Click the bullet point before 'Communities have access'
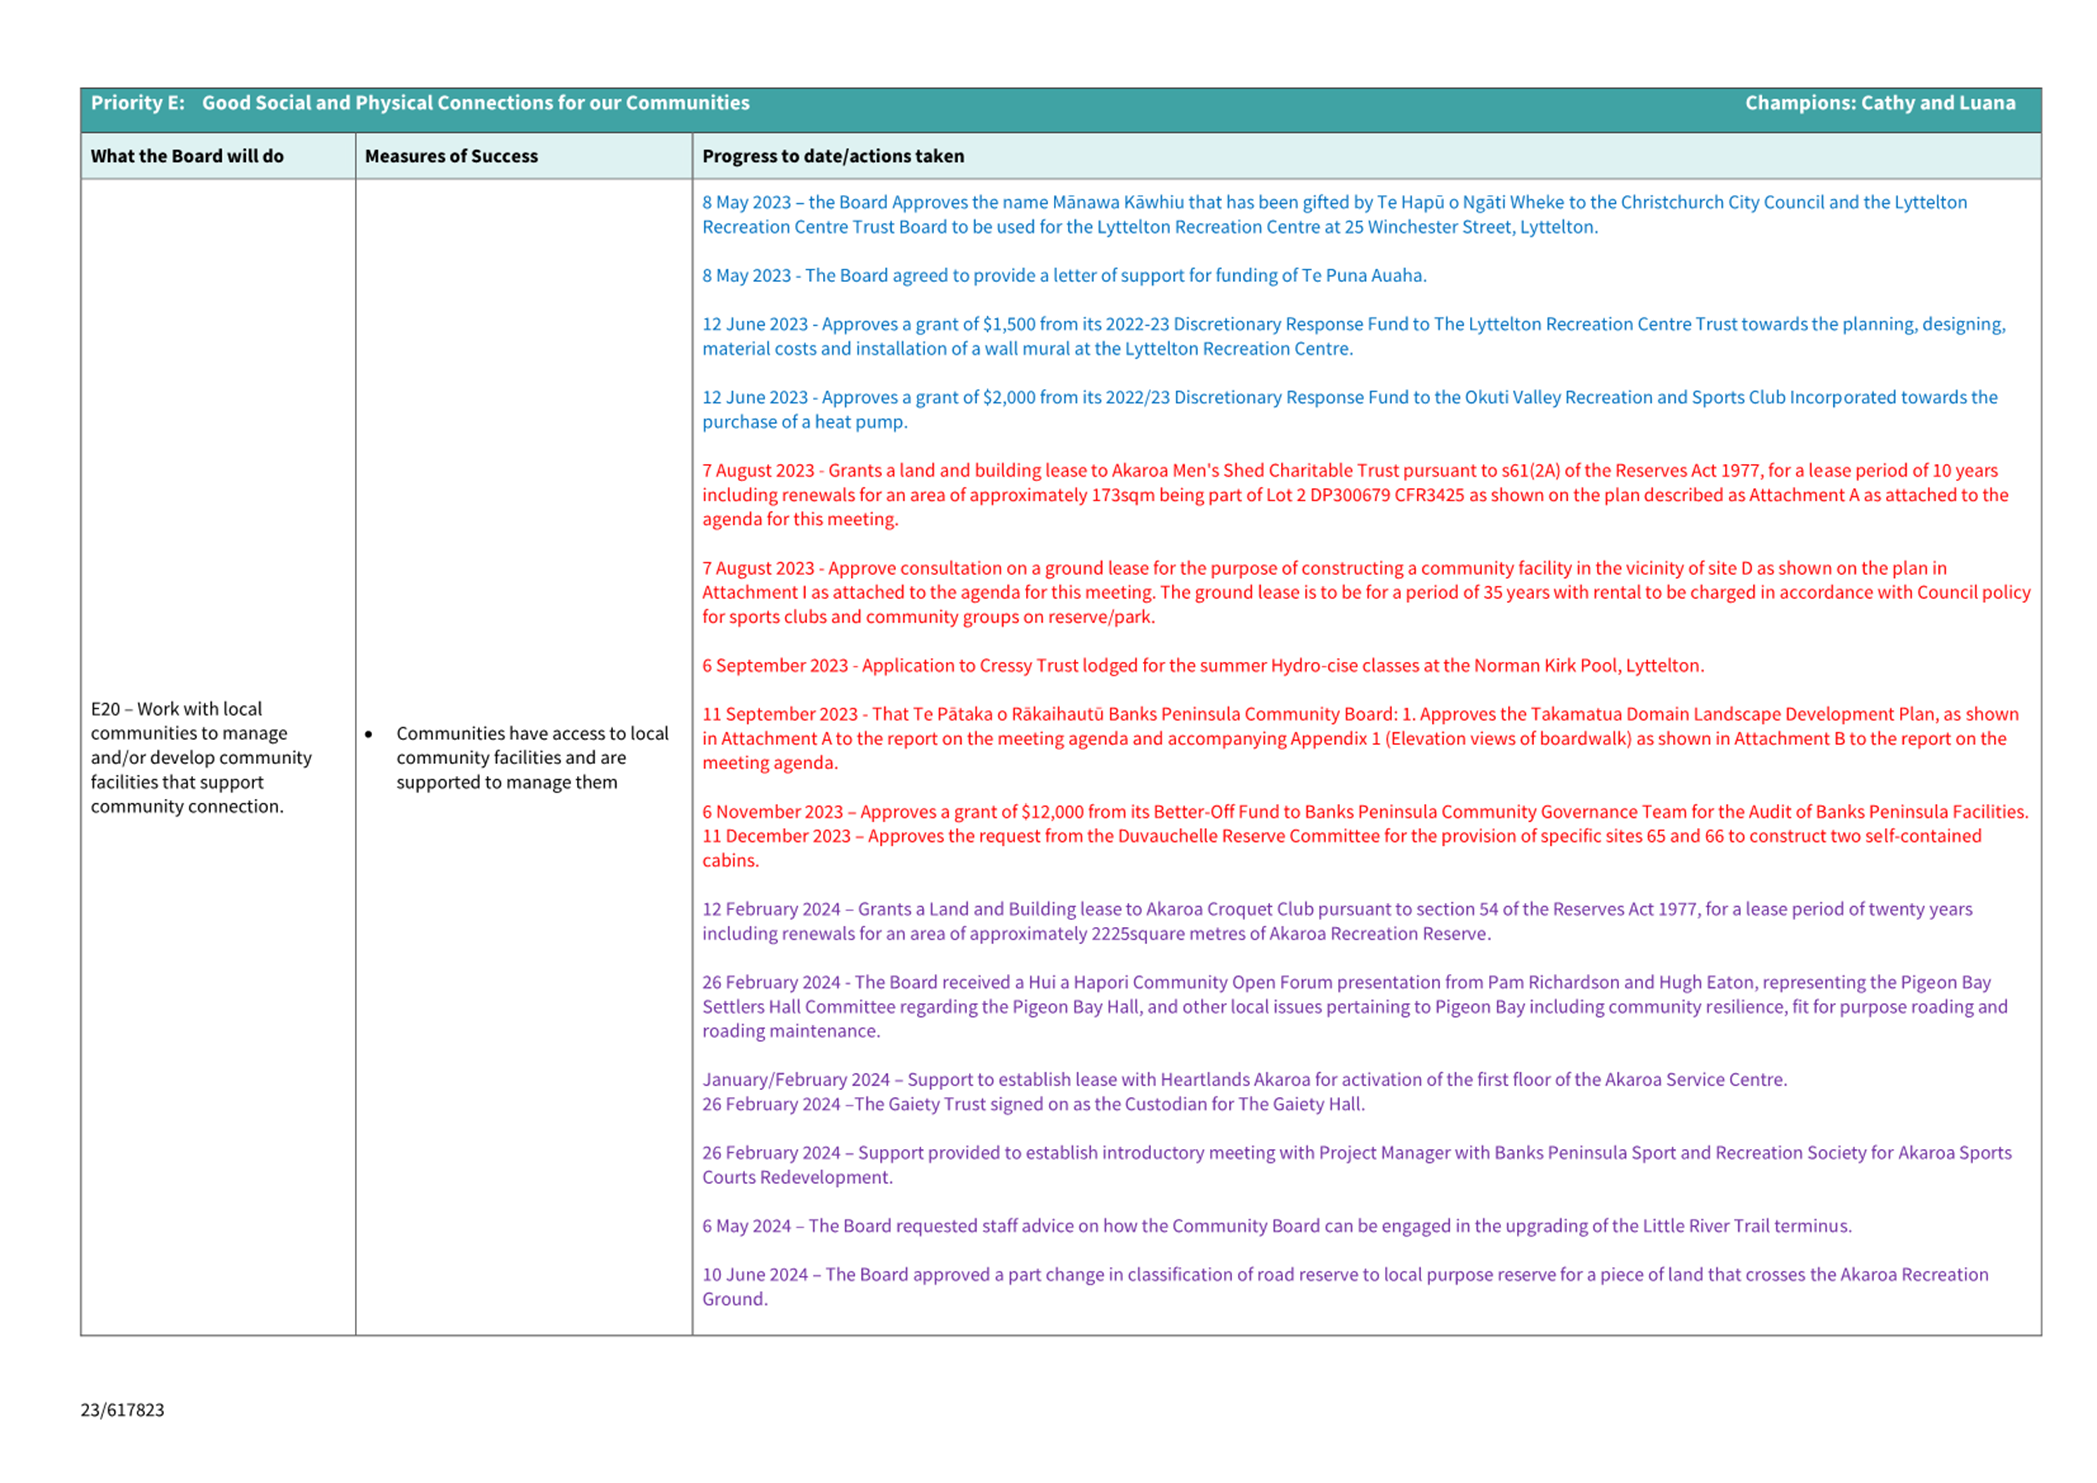The width and height of the screenshot is (2097, 1483). [369, 734]
